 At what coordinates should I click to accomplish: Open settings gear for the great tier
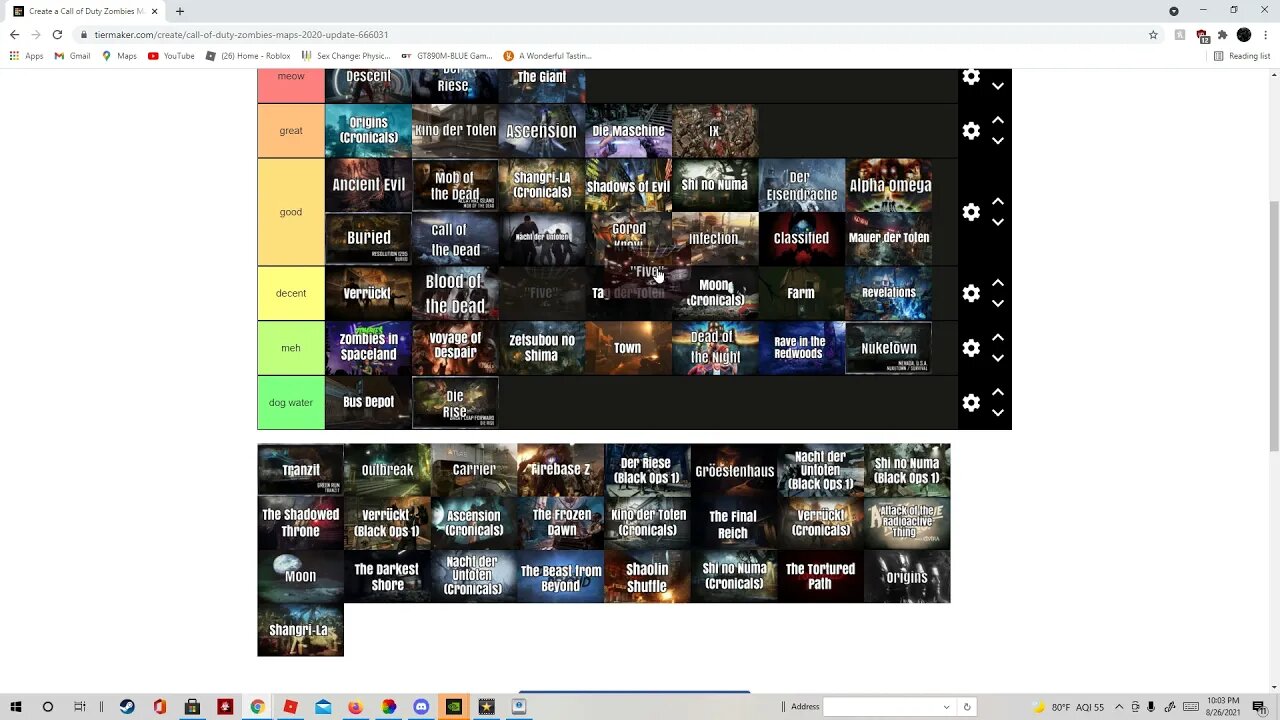click(971, 131)
